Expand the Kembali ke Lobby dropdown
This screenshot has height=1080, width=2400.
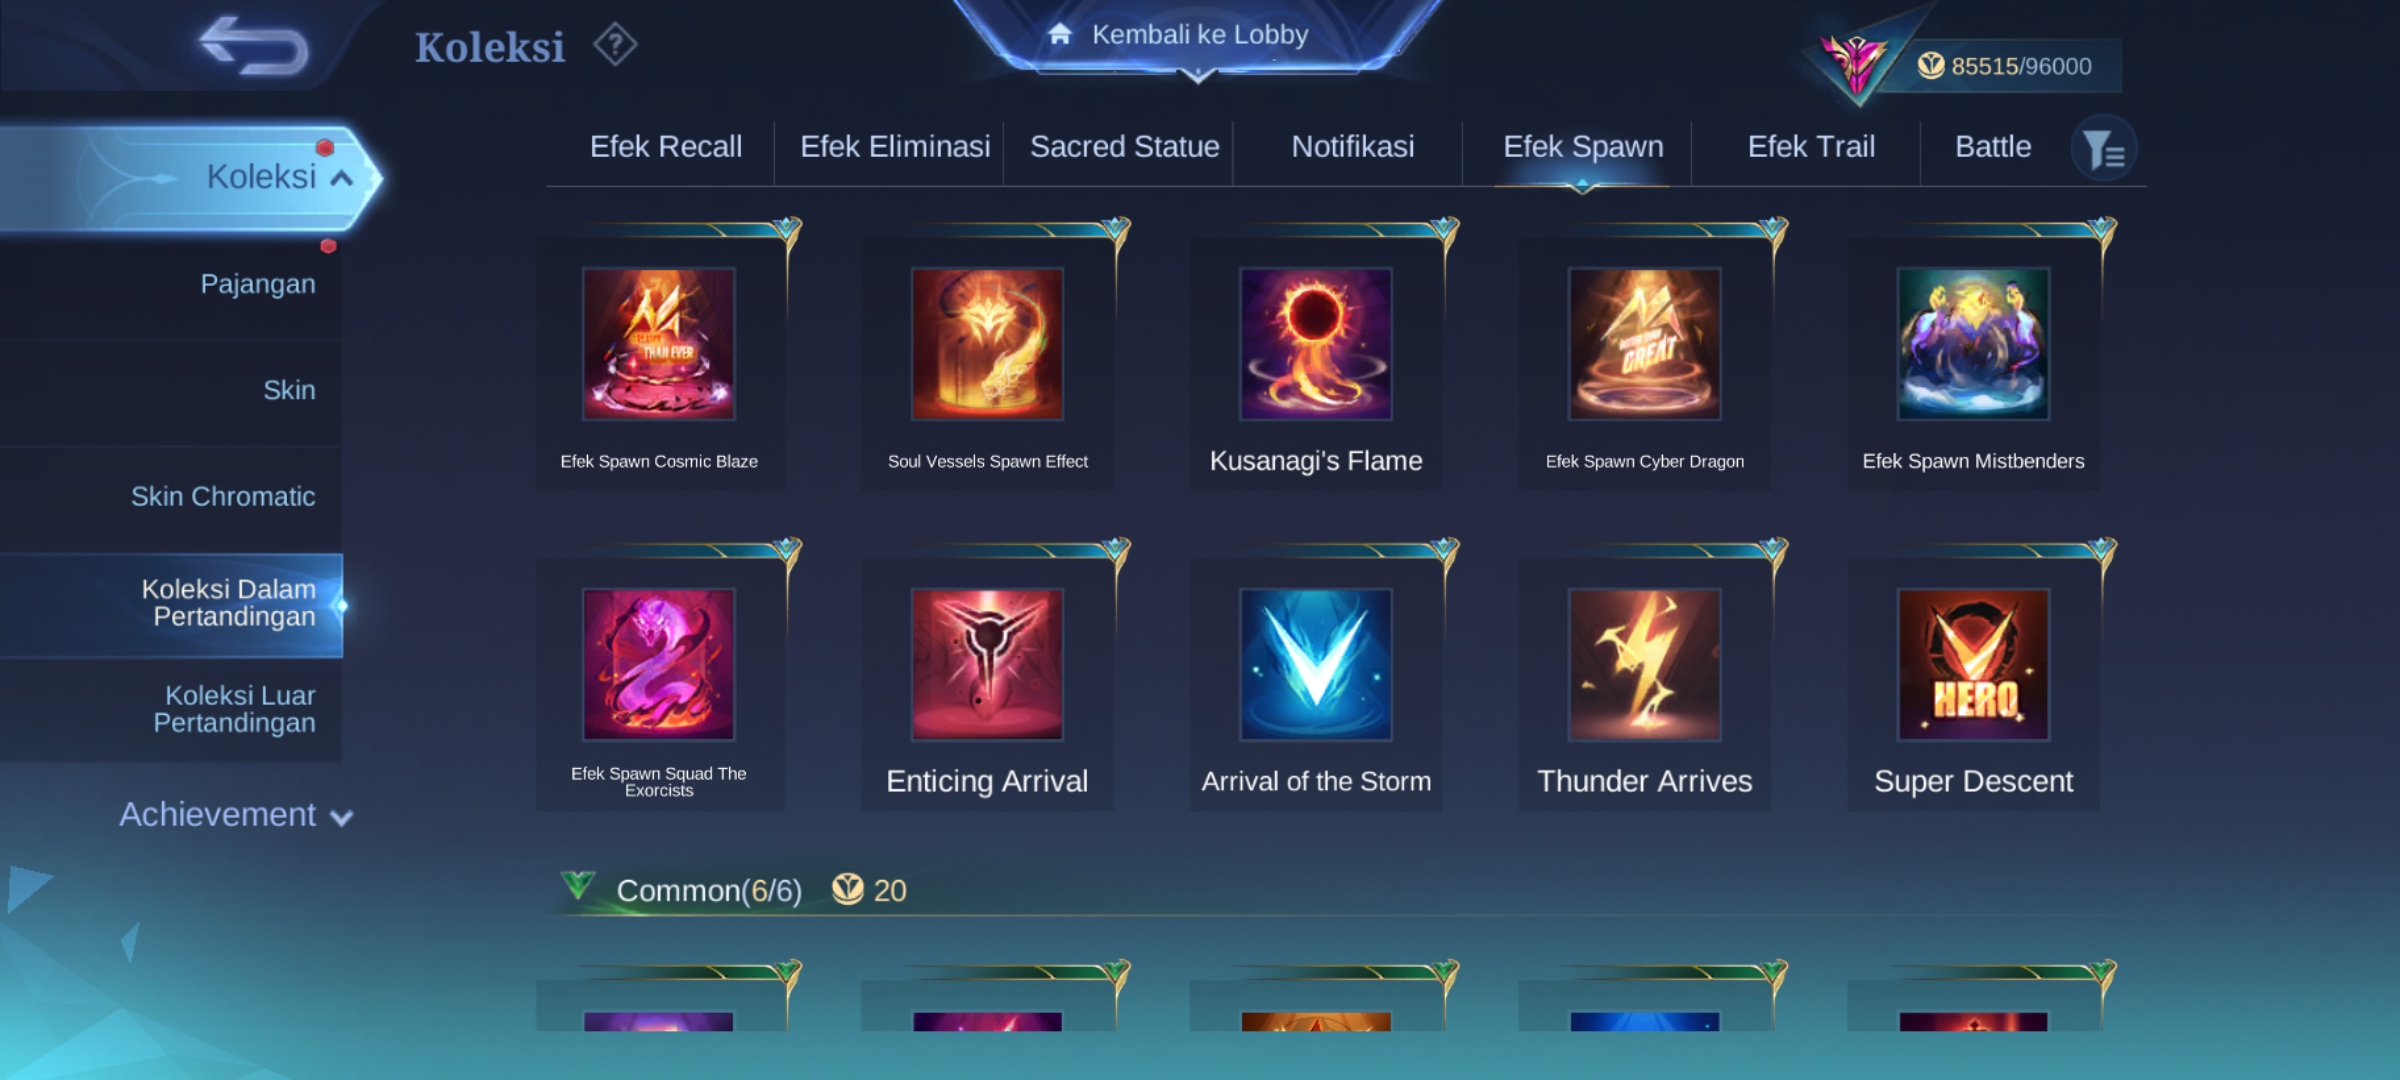pos(1198,38)
